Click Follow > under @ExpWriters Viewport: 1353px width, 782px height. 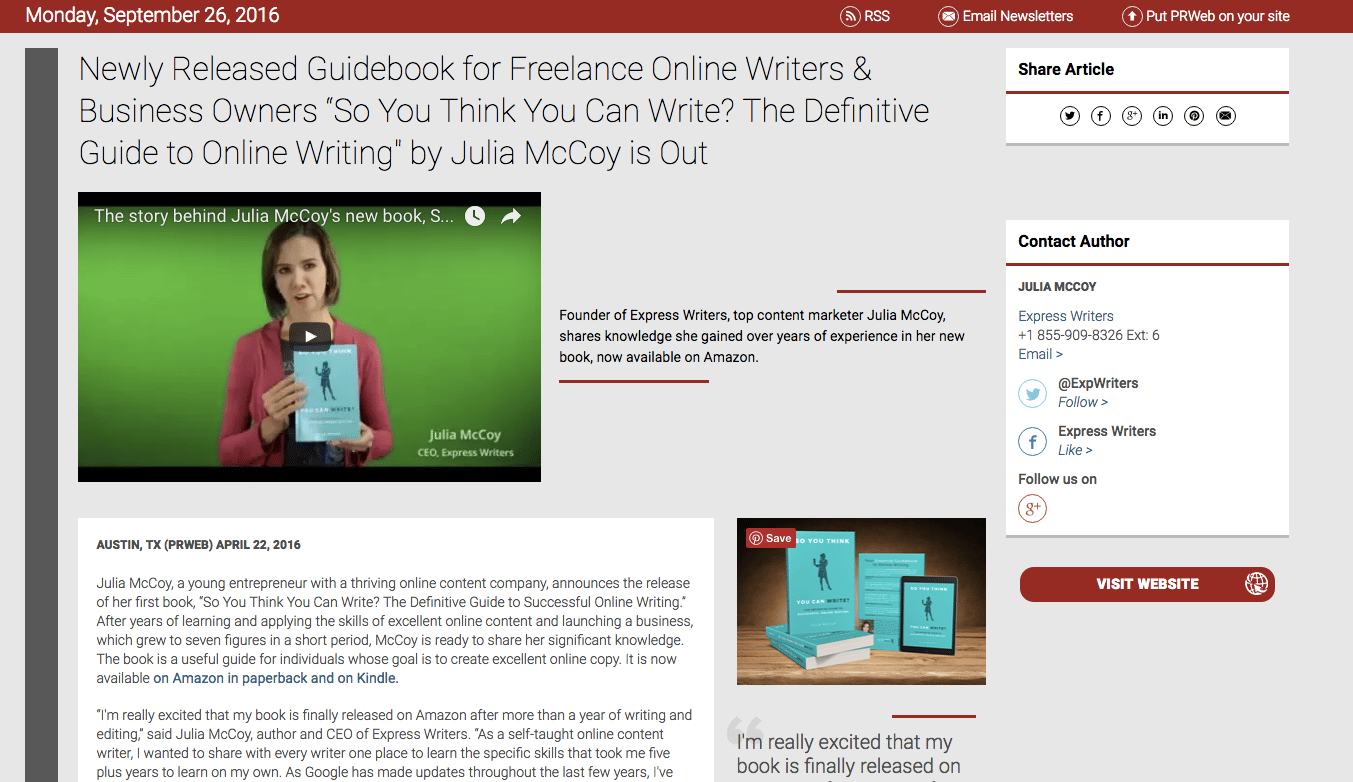click(1083, 402)
